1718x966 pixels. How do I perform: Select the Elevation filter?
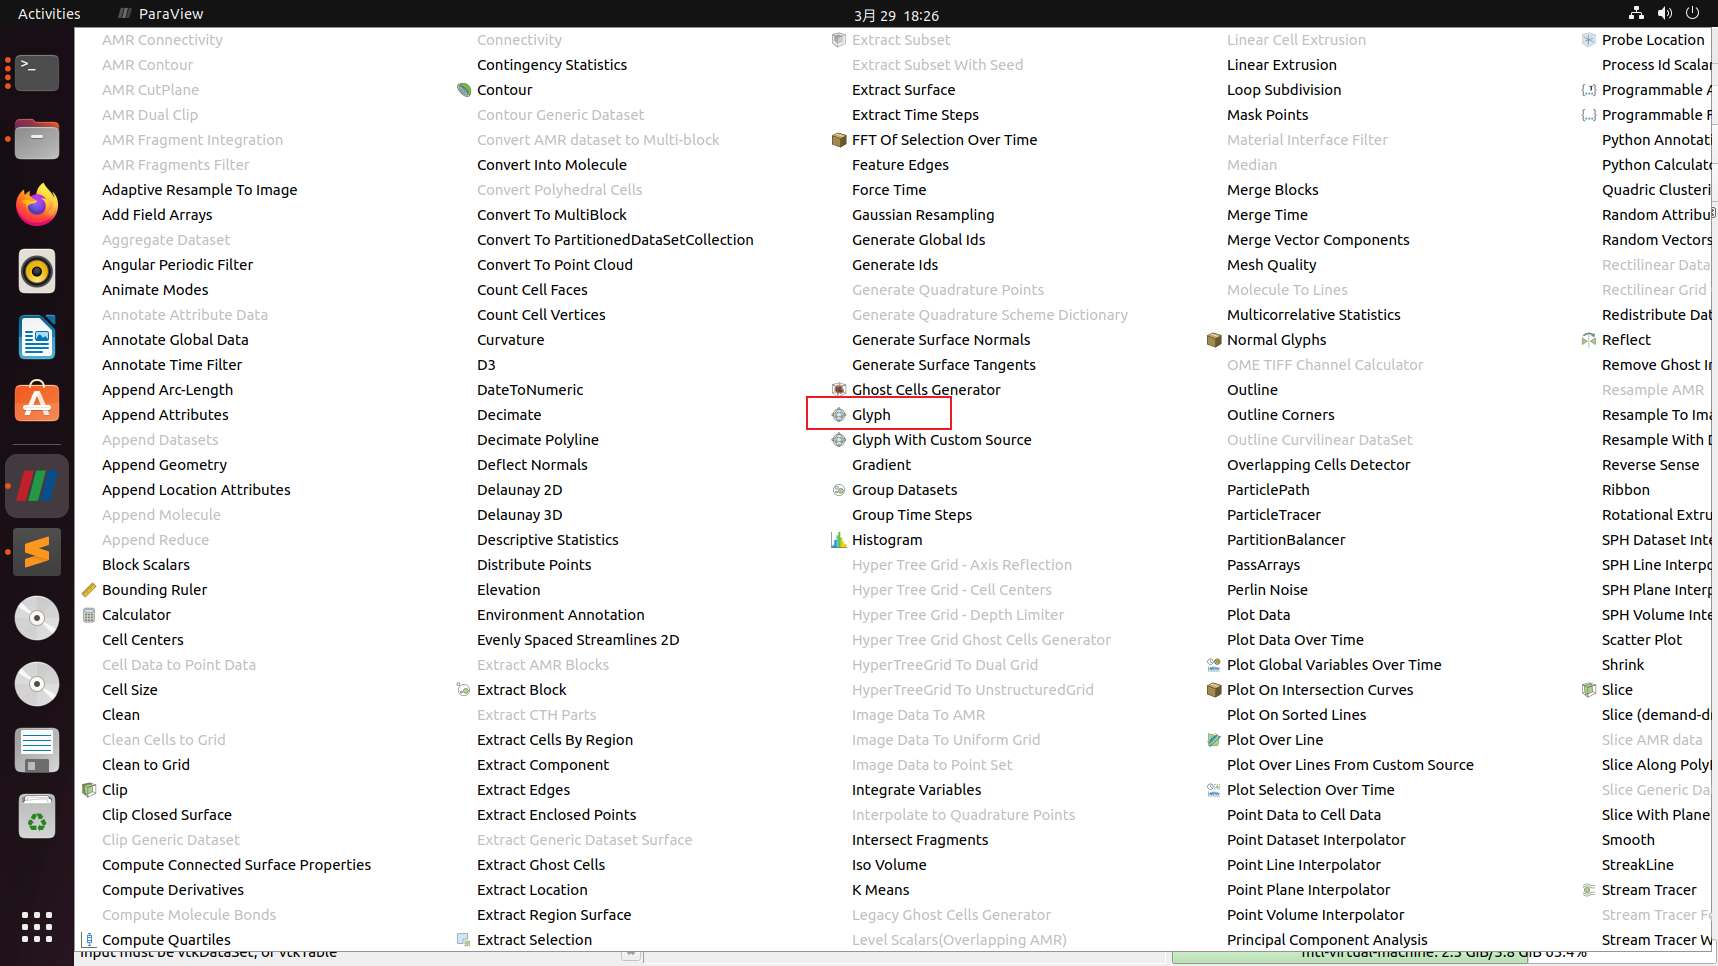click(x=508, y=590)
